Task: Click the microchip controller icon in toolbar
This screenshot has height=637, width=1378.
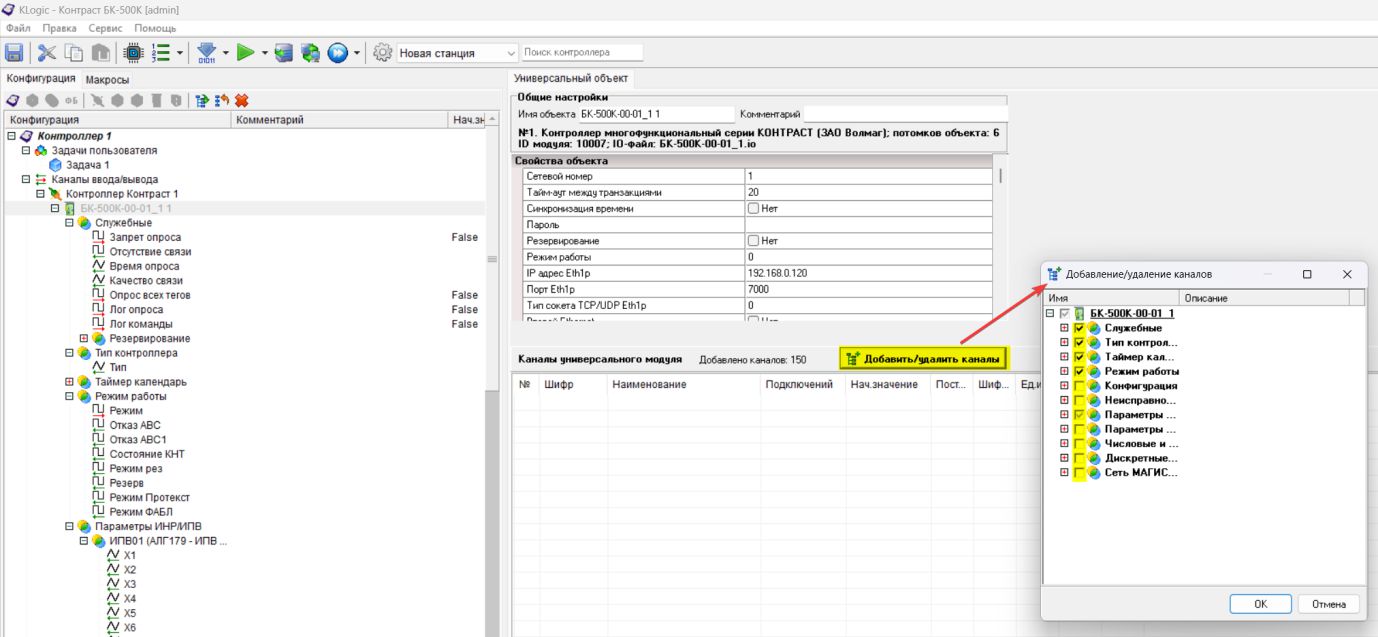Action: click(132, 53)
